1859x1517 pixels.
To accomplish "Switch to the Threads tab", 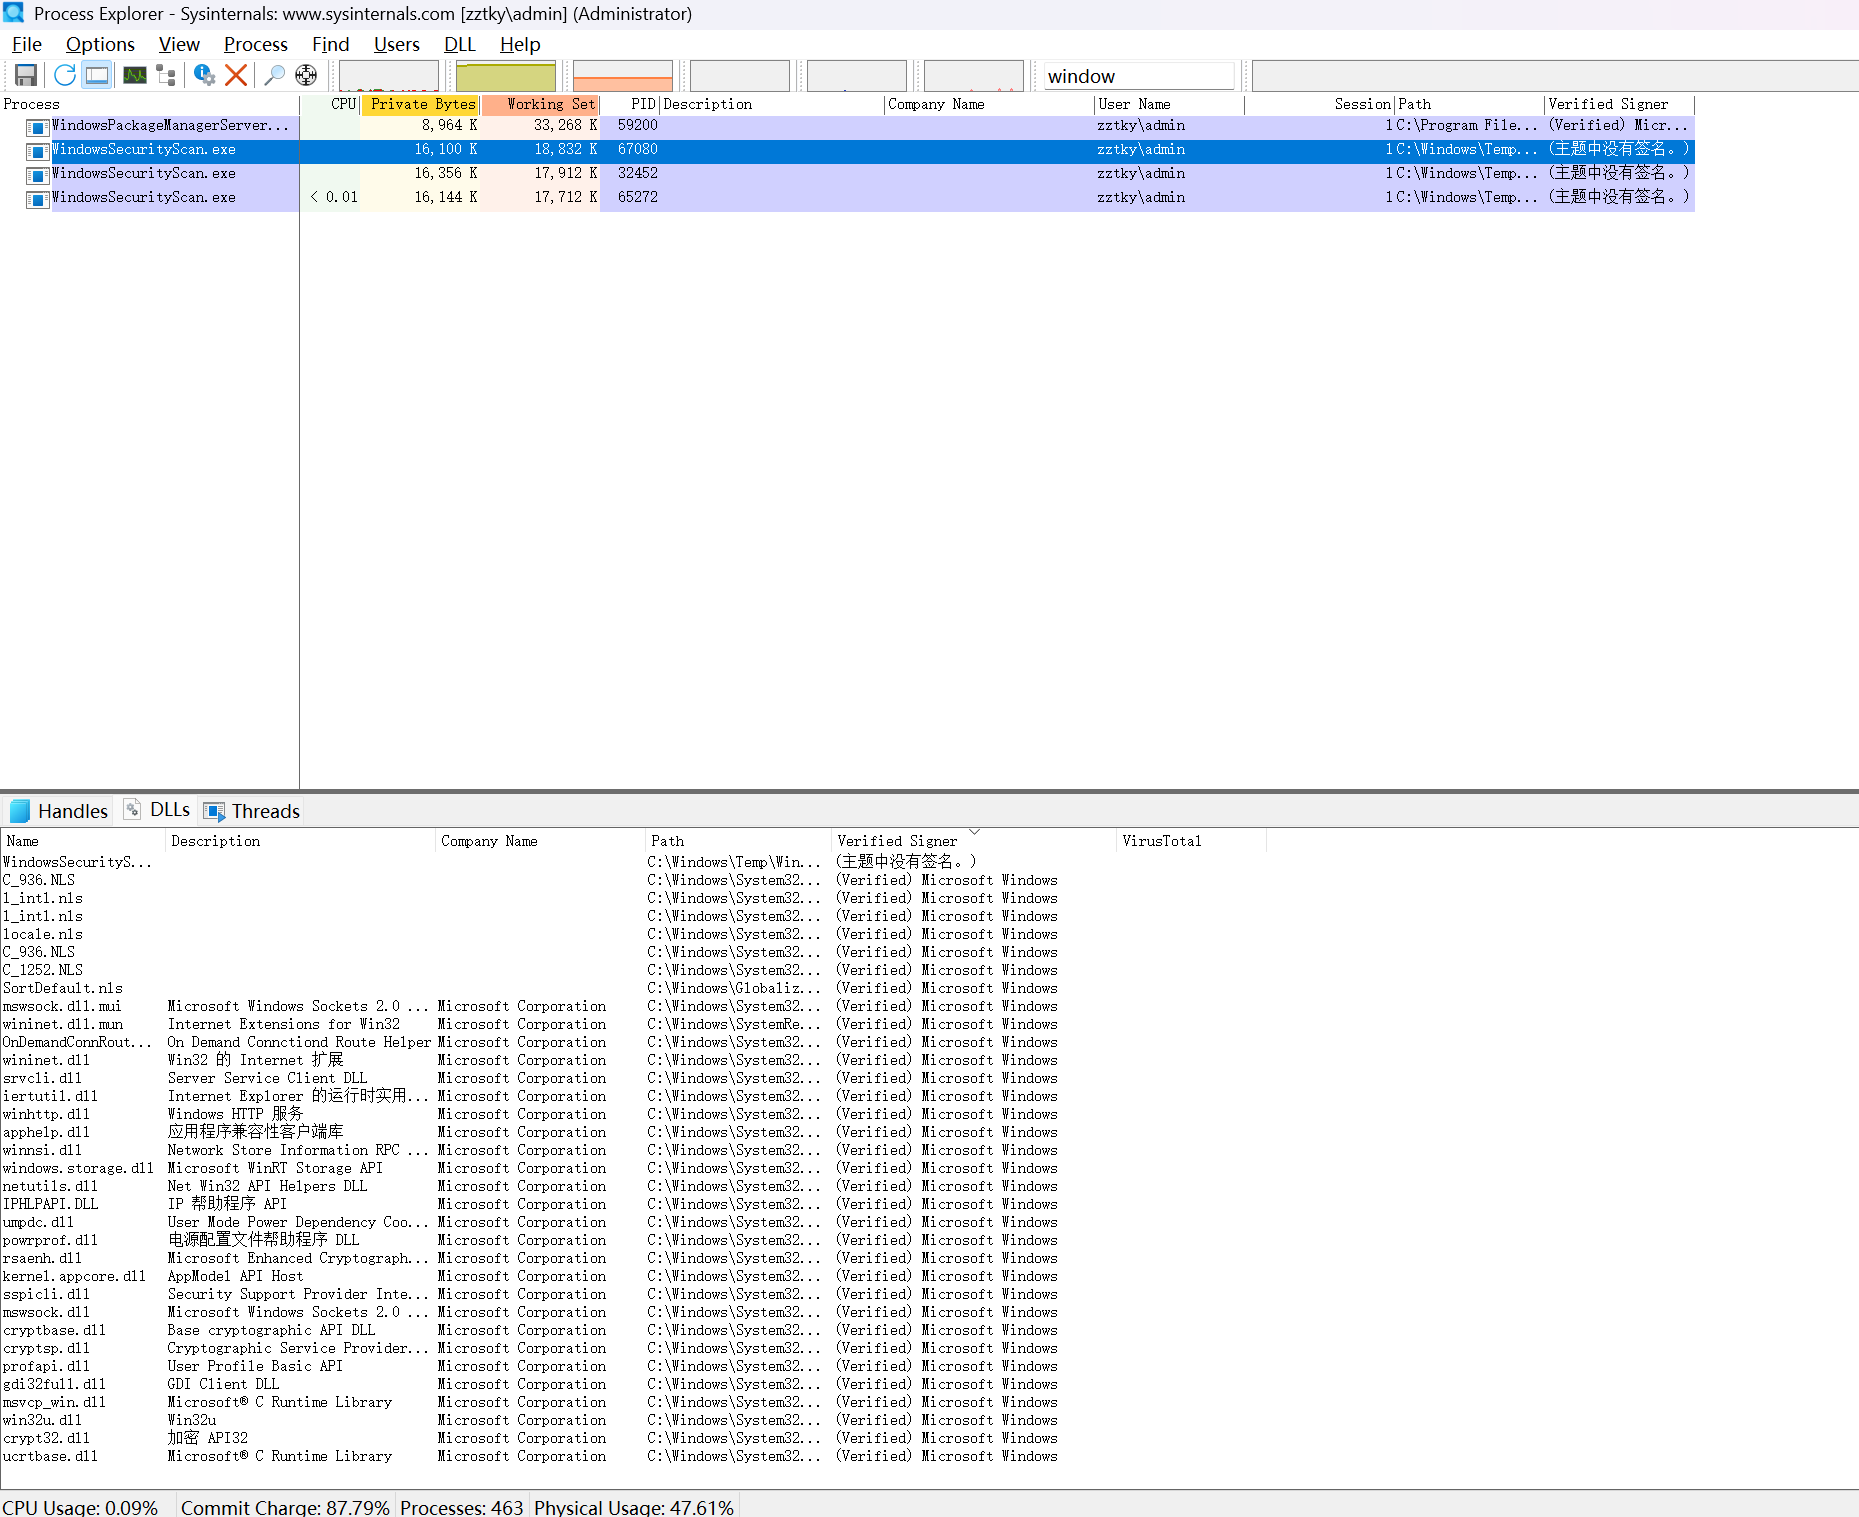I will (252, 811).
